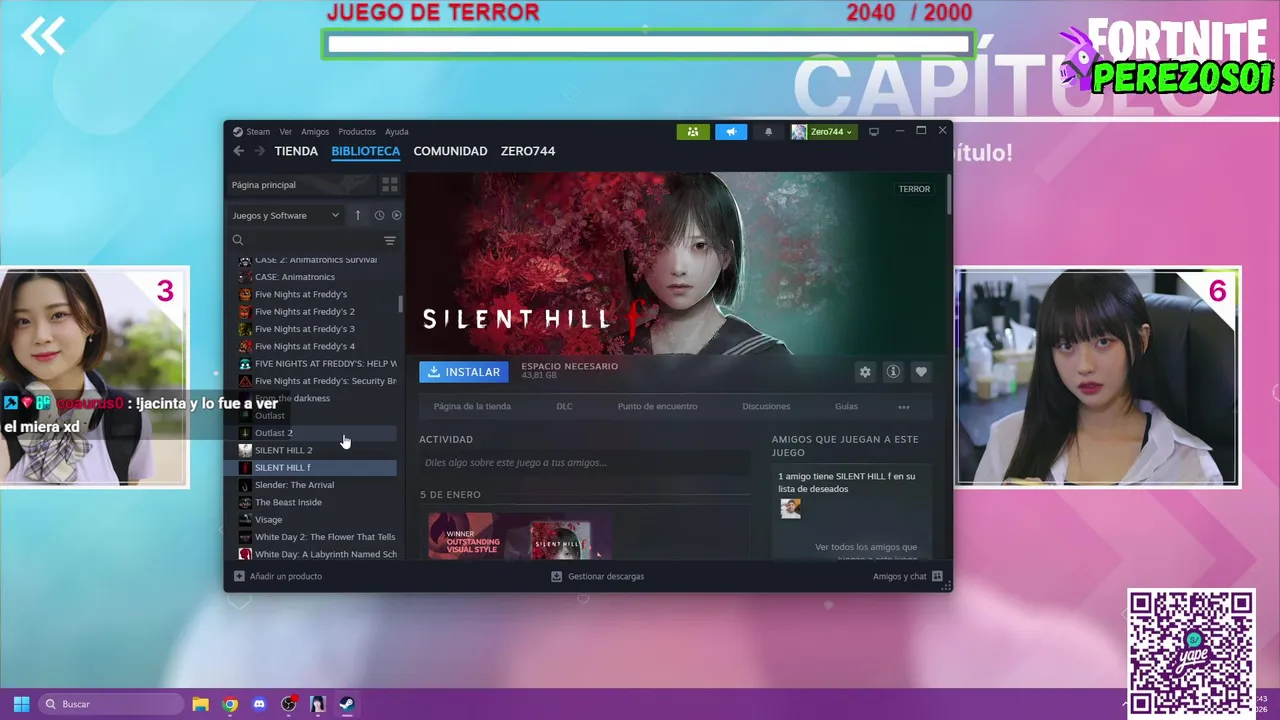Select Five Nights at Freddy's 4
1280x720 pixels.
point(304,347)
